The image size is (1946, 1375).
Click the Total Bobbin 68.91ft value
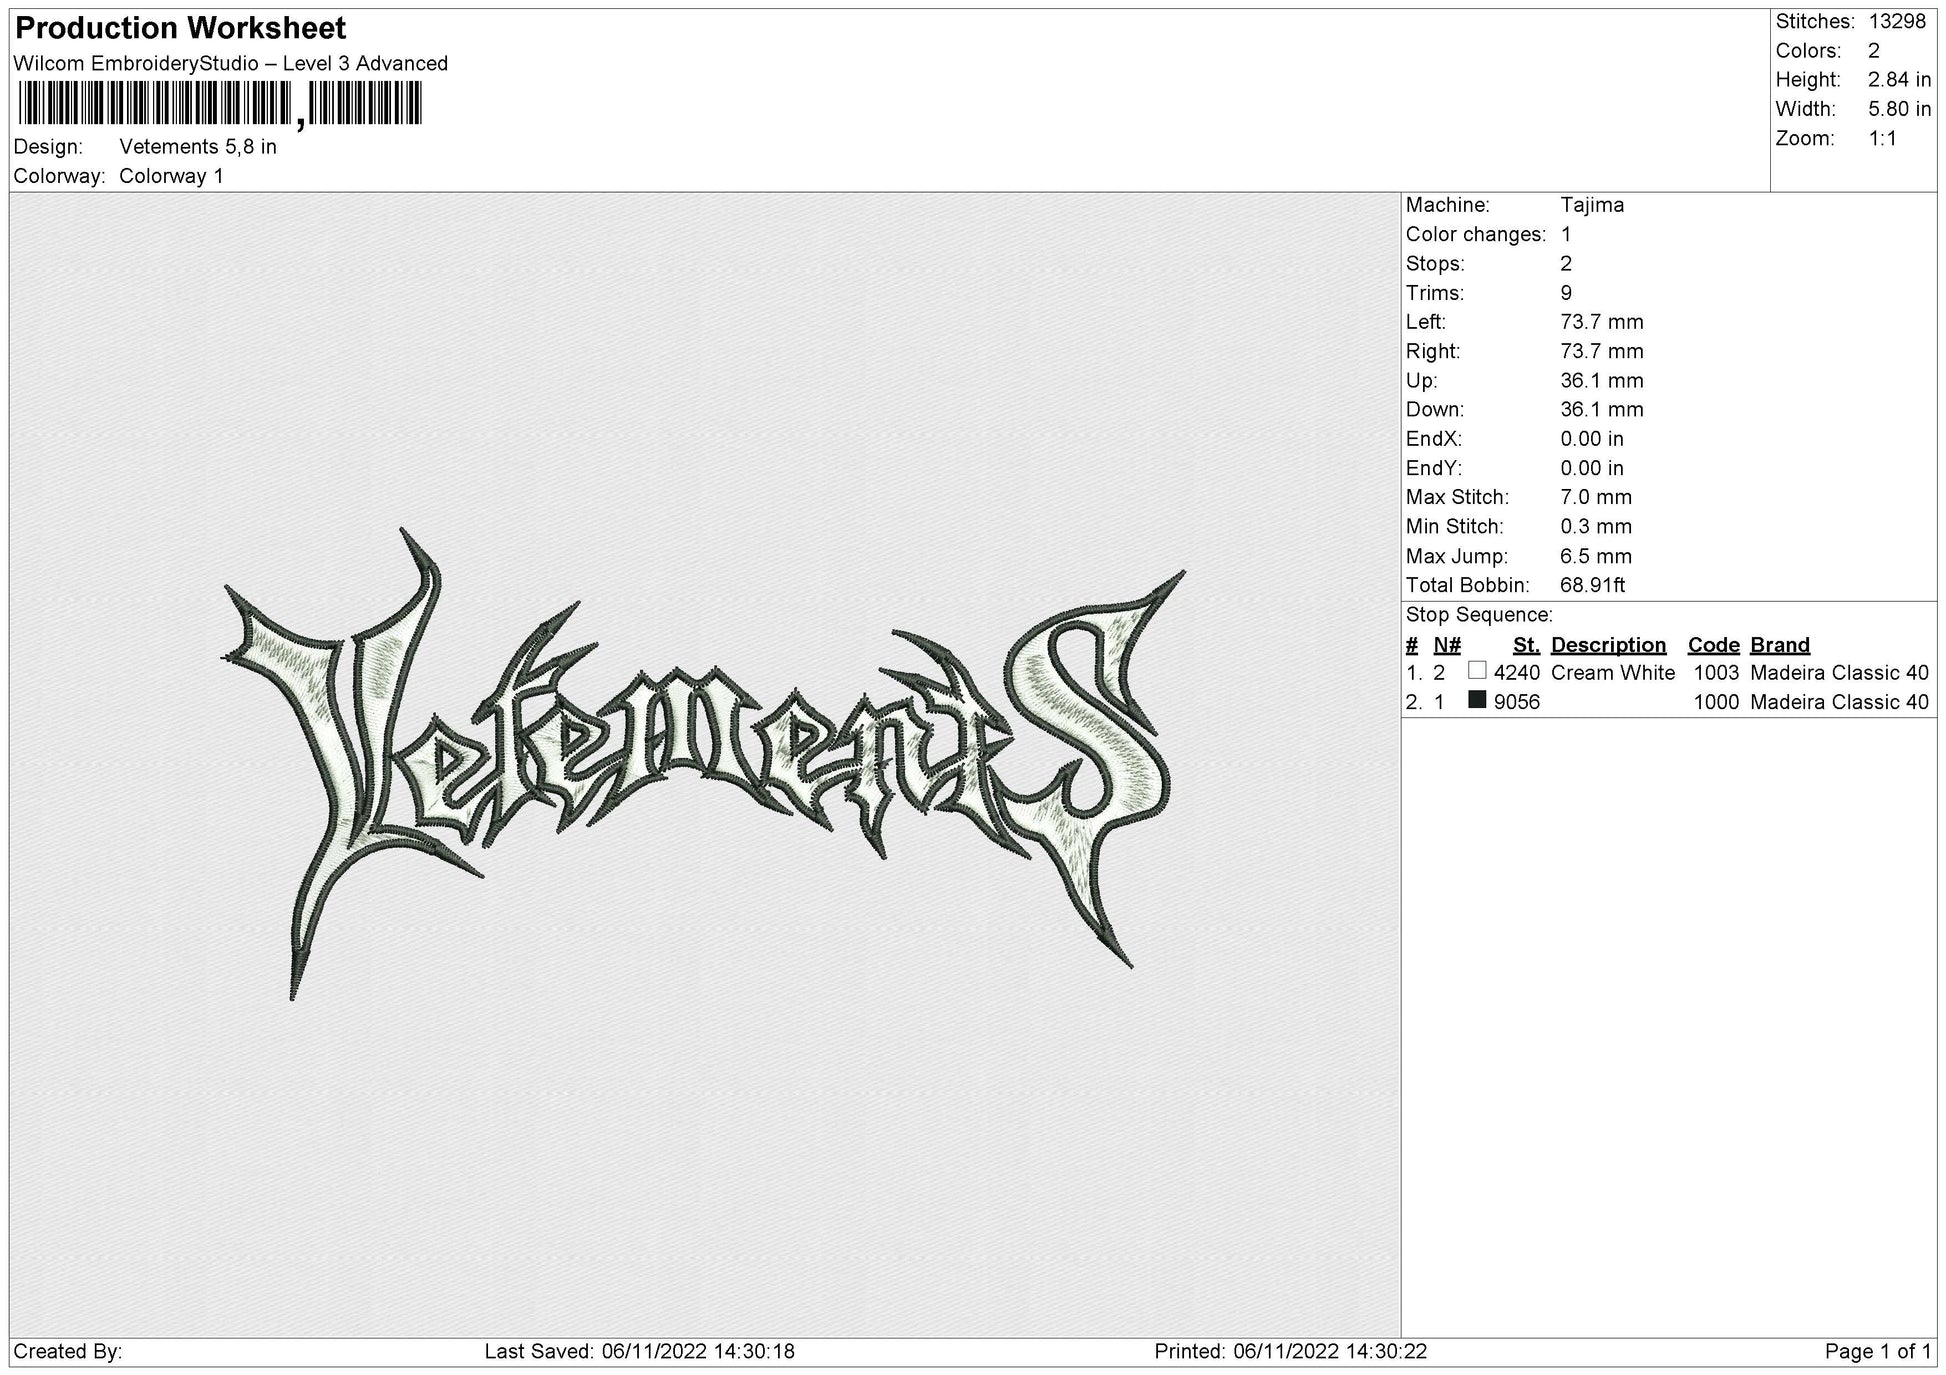point(1592,586)
